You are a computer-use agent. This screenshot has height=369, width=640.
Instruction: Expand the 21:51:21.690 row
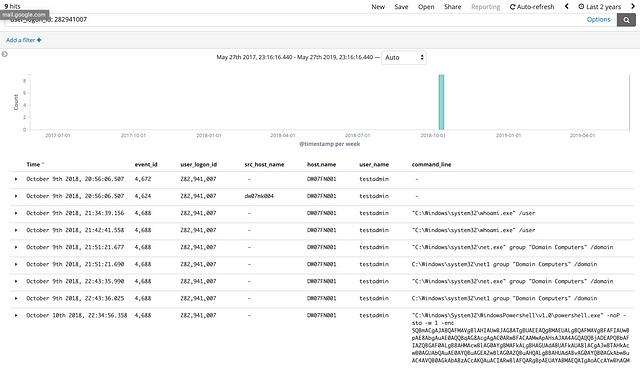point(16,265)
